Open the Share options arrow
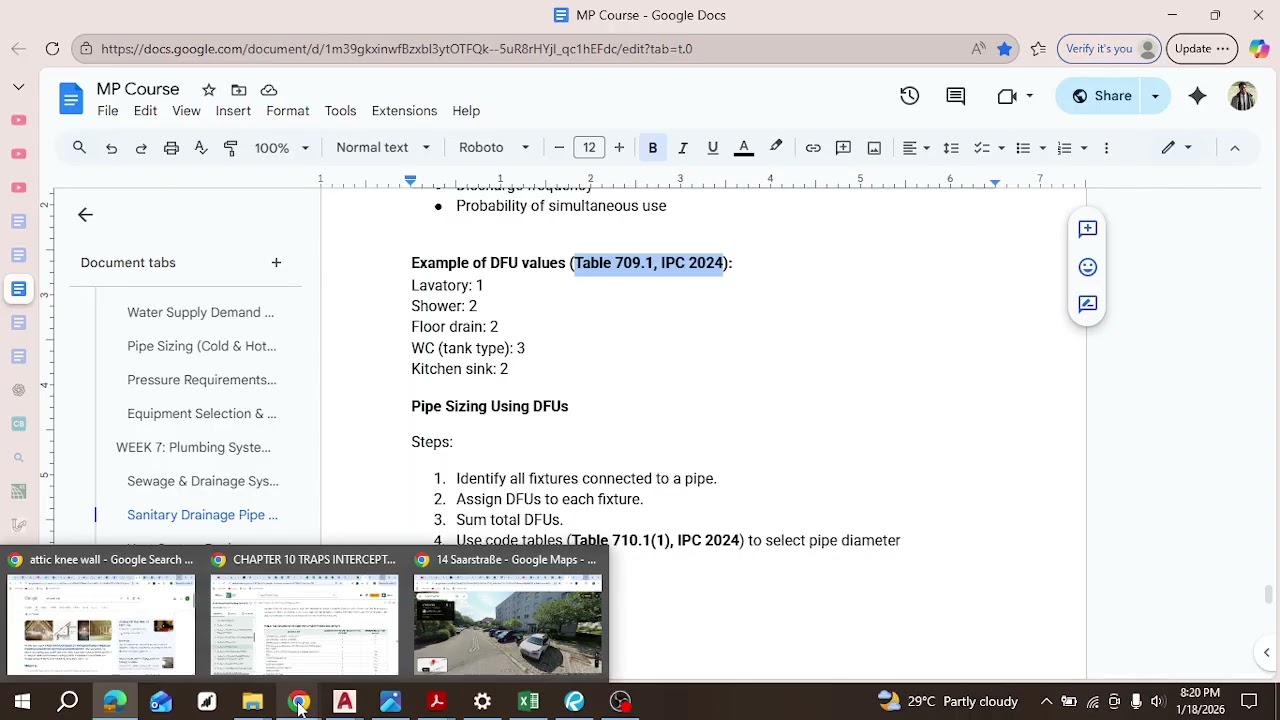Viewport: 1280px width, 720px height. coord(1155,96)
